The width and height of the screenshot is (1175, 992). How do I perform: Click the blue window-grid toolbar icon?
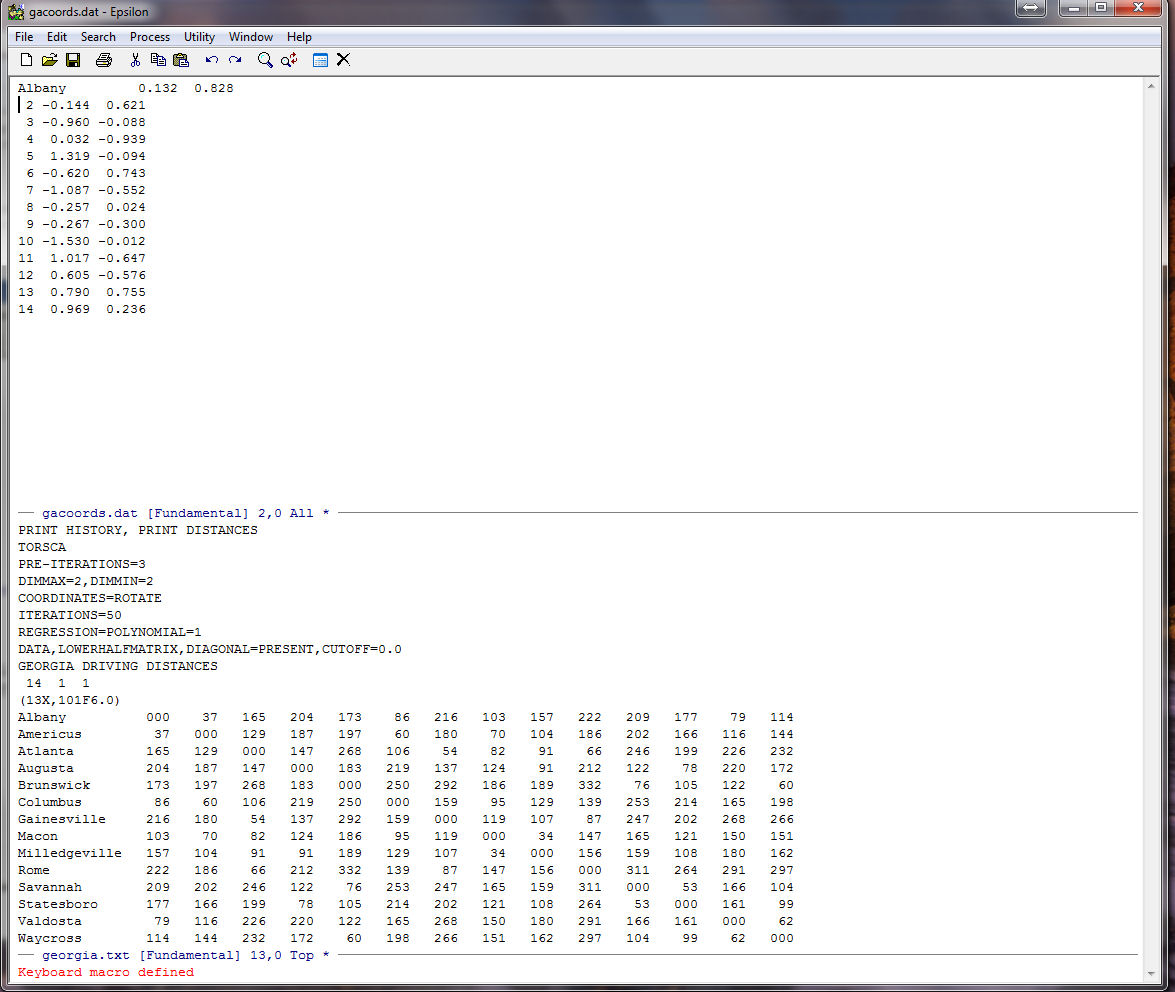(320, 60)
